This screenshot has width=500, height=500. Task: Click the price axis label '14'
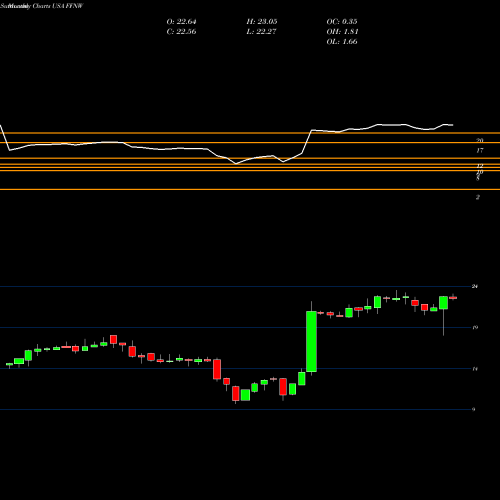pyautogui.click(x=475, y=369)
